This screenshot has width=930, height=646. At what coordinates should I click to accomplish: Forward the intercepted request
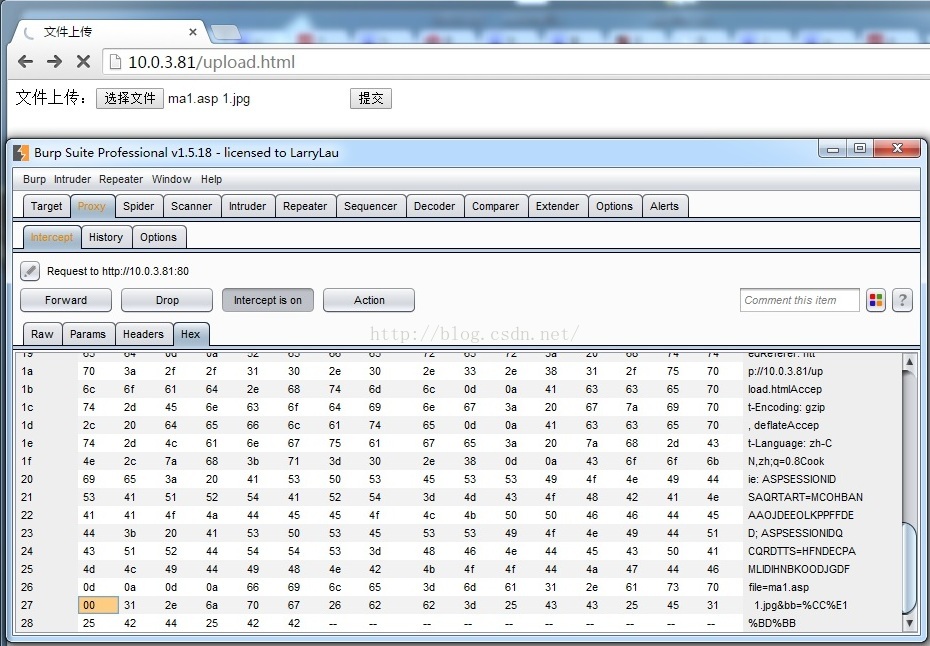coord(66,300)
